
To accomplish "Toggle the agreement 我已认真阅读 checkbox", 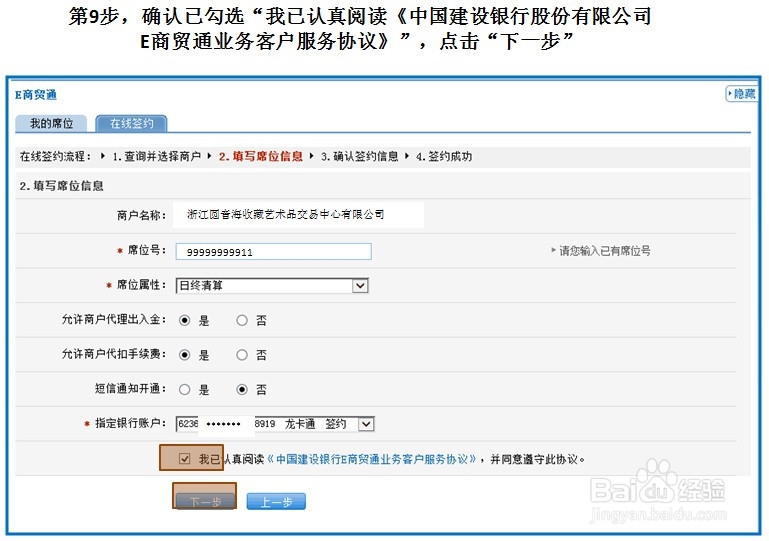I will (184, 459).
